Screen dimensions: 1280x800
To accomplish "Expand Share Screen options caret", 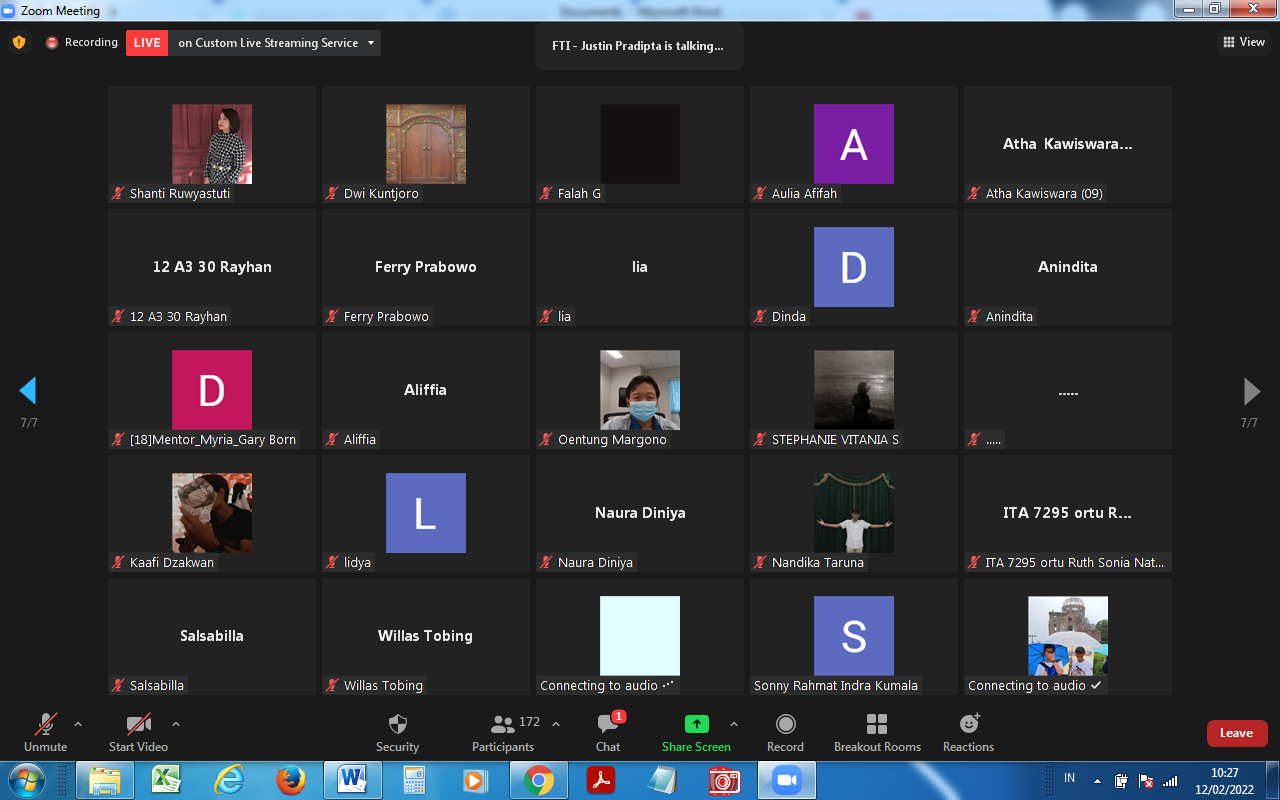I will pos(734,724).
